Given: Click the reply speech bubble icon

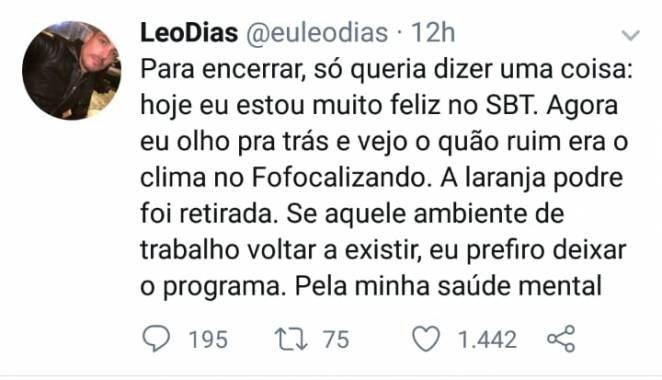Looking at the screenshot, I should (156, 339).
